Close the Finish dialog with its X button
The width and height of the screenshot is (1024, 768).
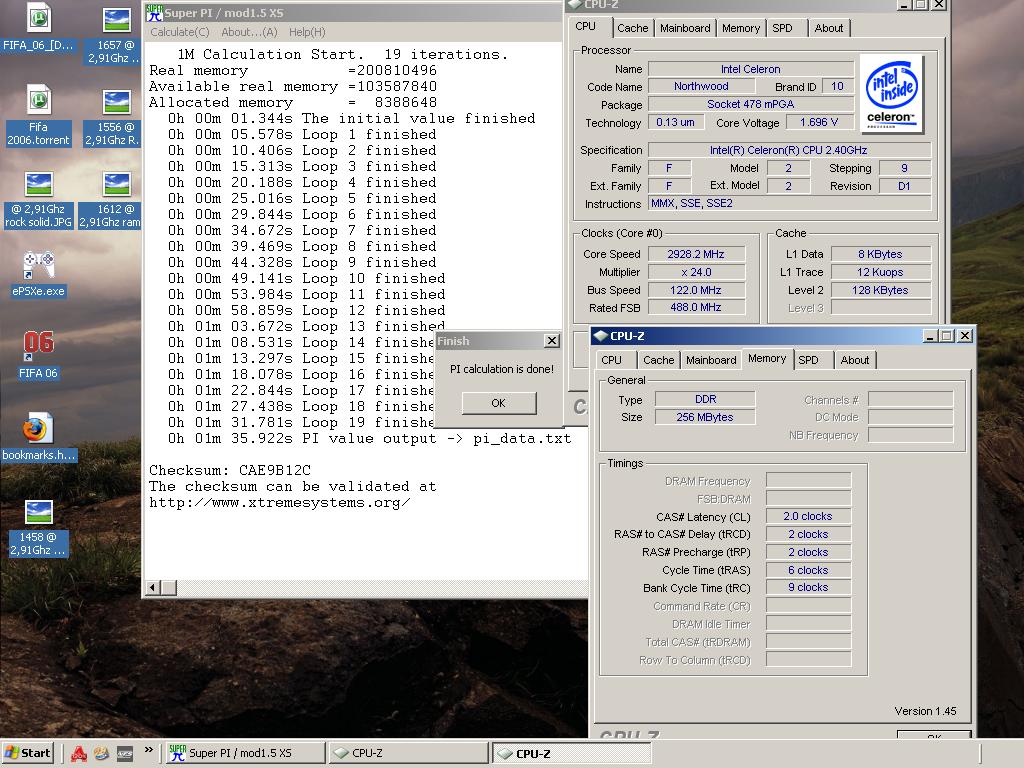[x=551, y=341]
